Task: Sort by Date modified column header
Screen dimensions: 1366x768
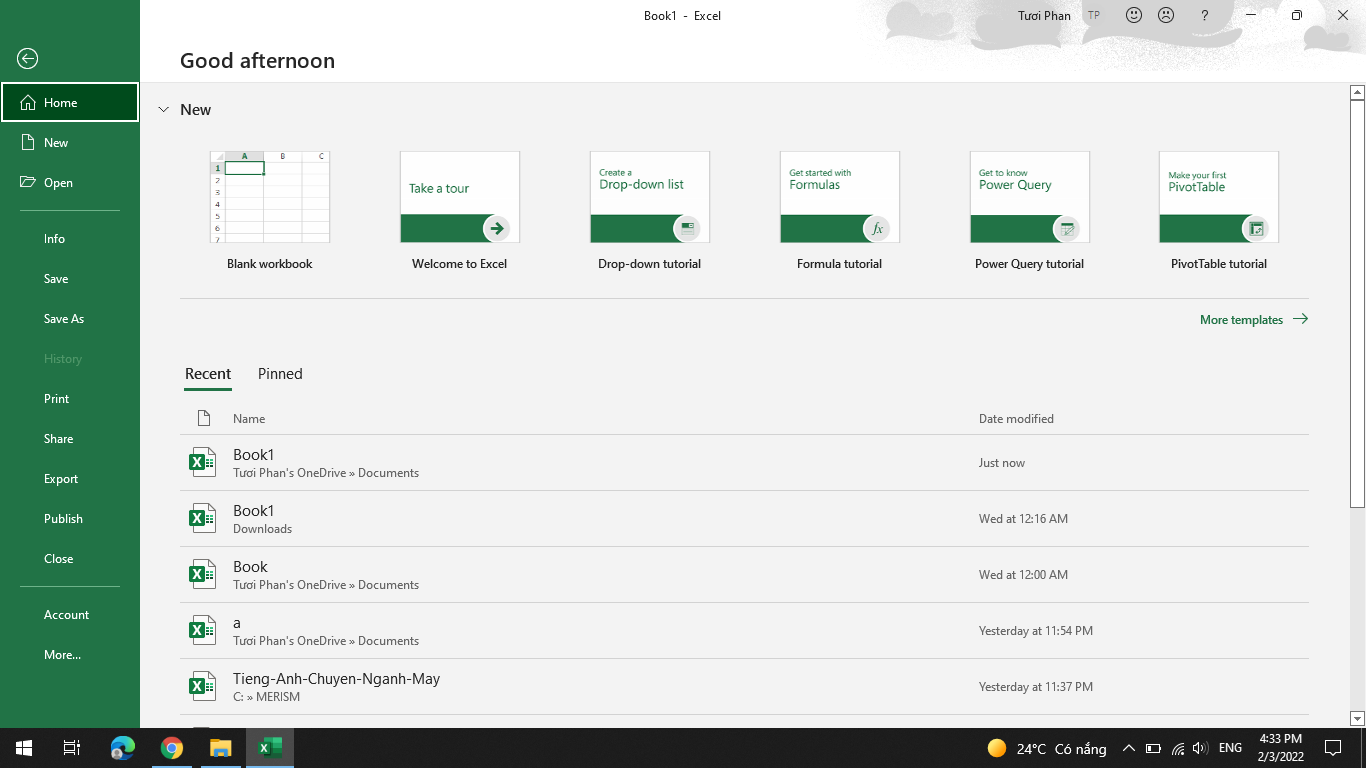Action: pyautogui.click(x=1016, y=418)
